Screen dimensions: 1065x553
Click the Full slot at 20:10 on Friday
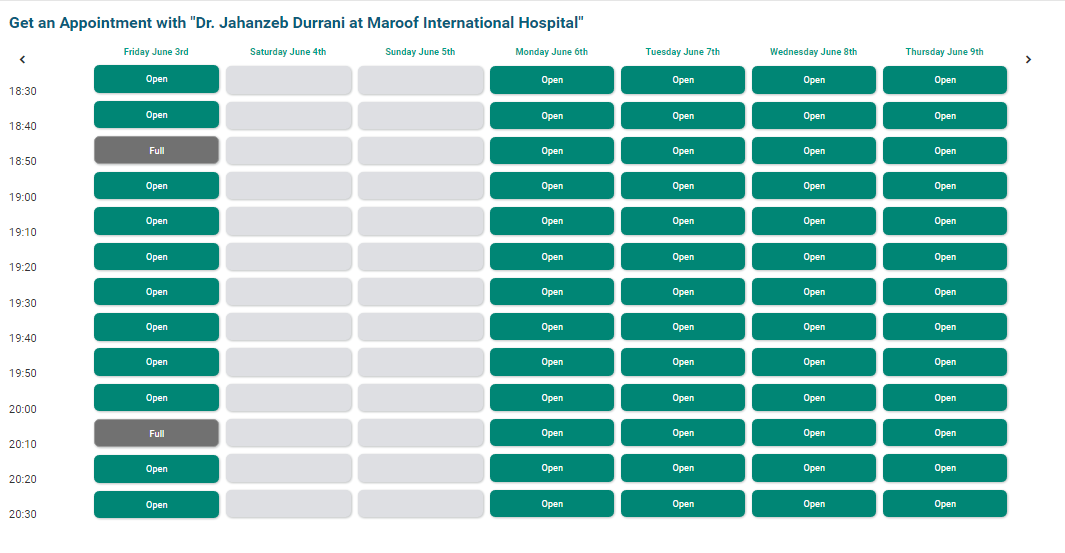[156, 433]
